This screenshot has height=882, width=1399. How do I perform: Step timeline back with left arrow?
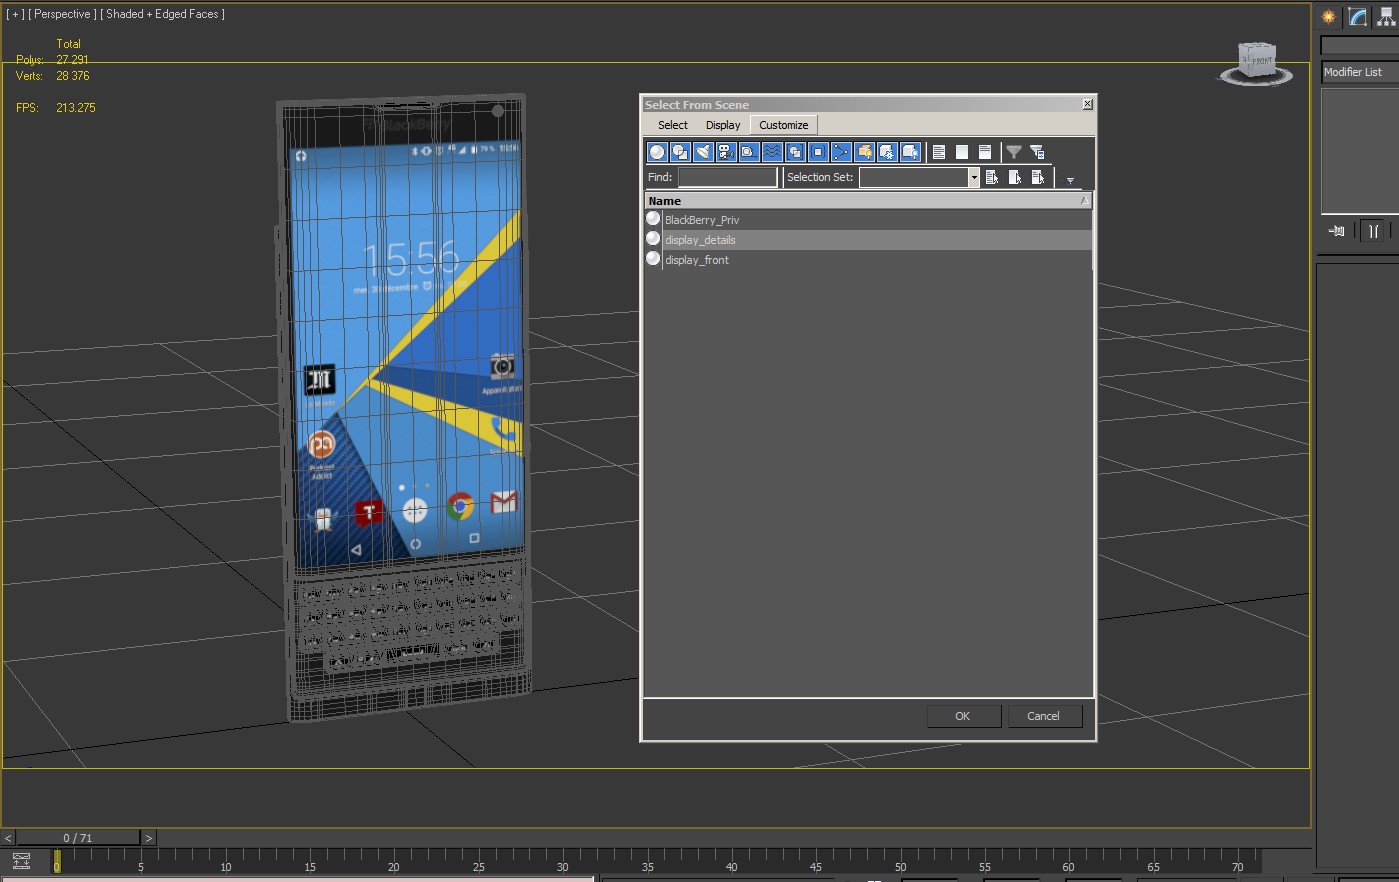tap(8, 838)
